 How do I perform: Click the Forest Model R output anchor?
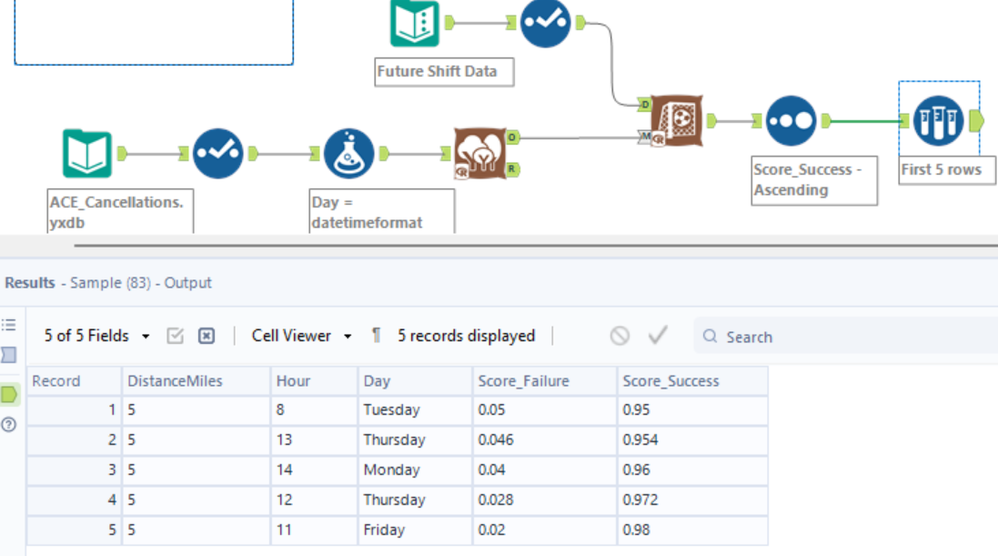coord(512,169)
